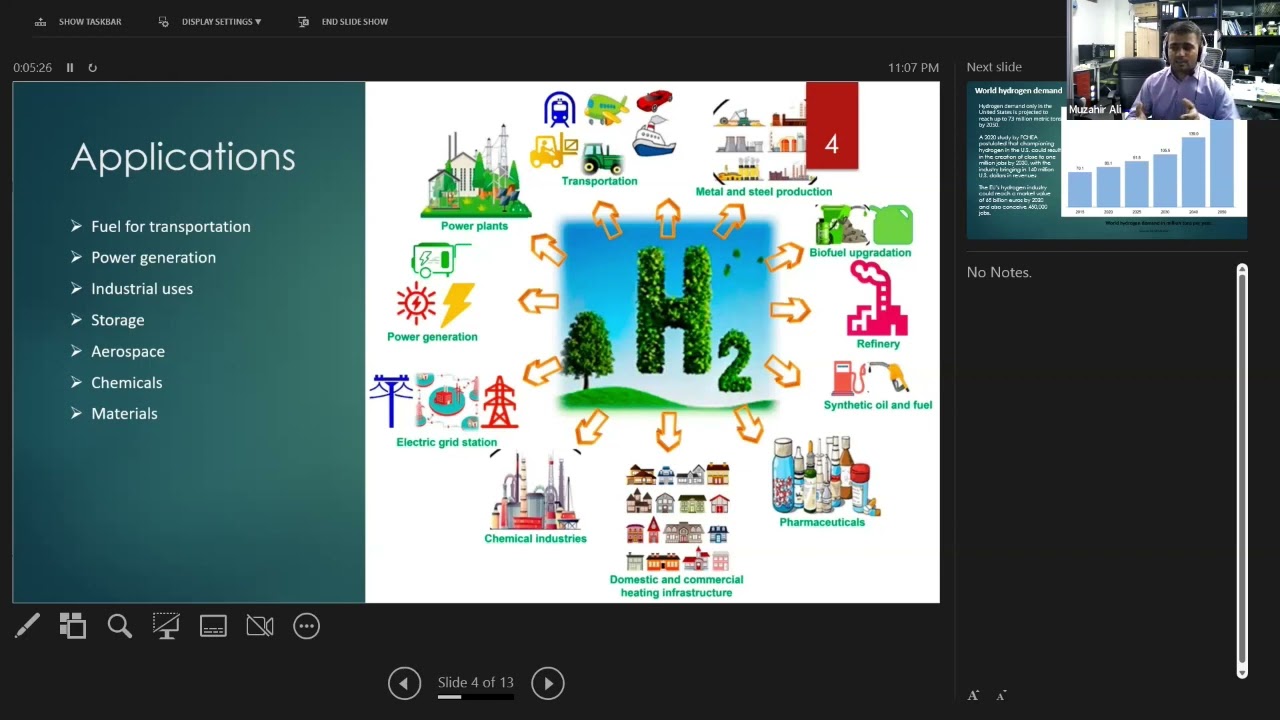Select the pen and laser pointer tool
This screenshot has width=1280, height=720.
[x=27, y=626]
